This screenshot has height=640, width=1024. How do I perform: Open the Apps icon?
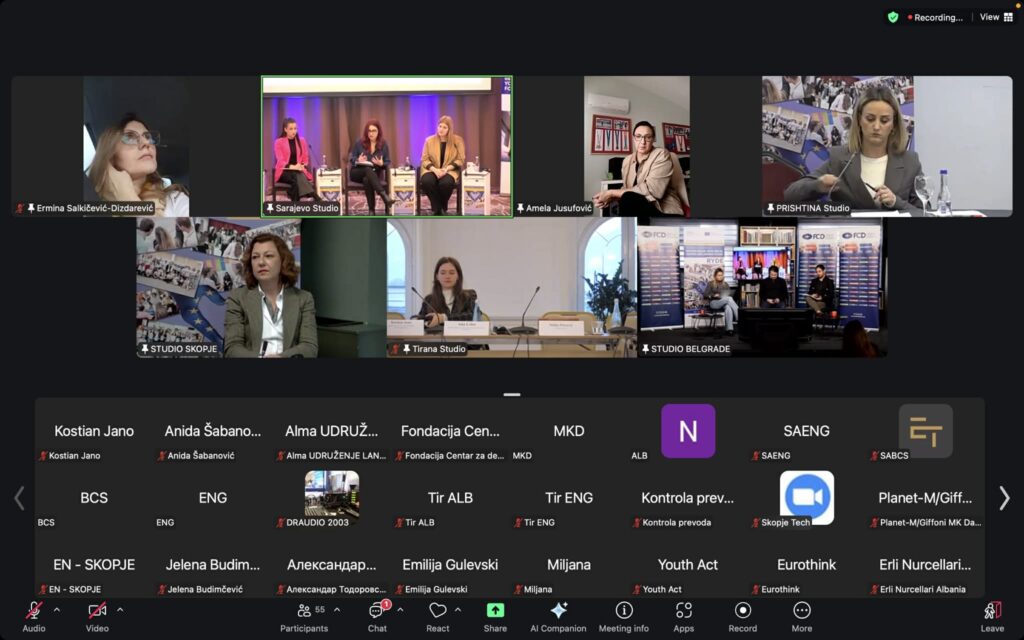[684, 615]
